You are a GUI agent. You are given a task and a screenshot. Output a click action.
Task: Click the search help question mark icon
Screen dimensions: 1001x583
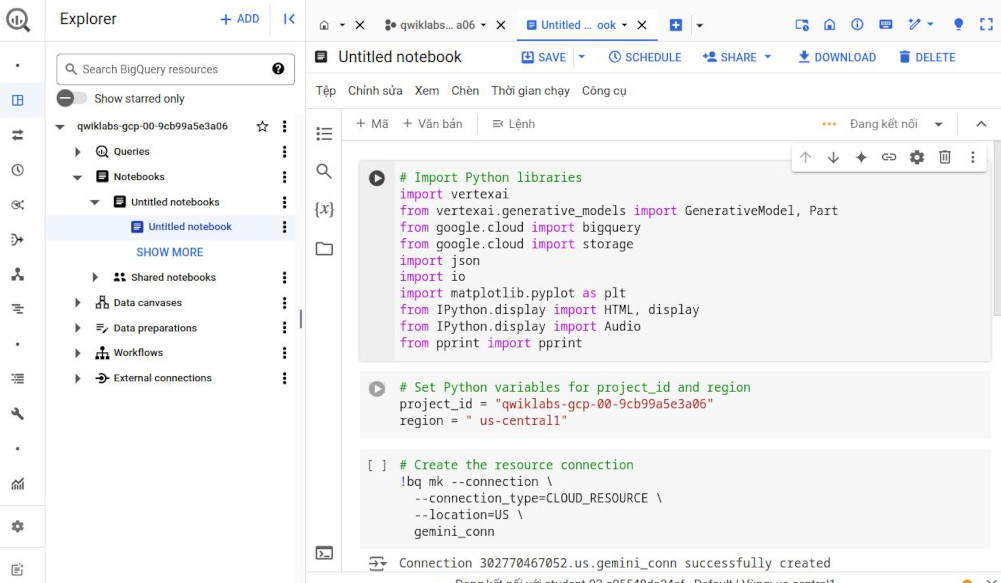click(278, 69)
